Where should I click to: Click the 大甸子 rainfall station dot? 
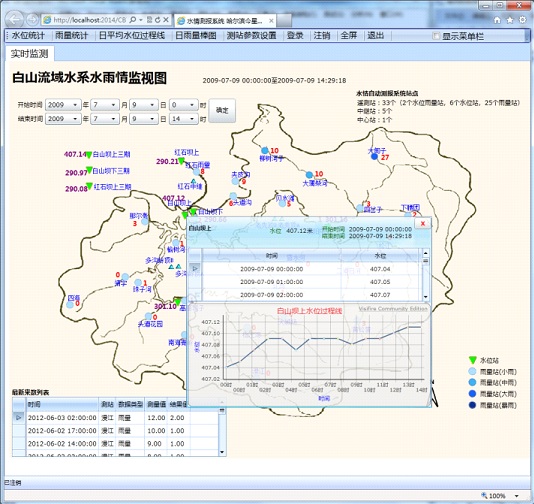[x=374, y=157]
